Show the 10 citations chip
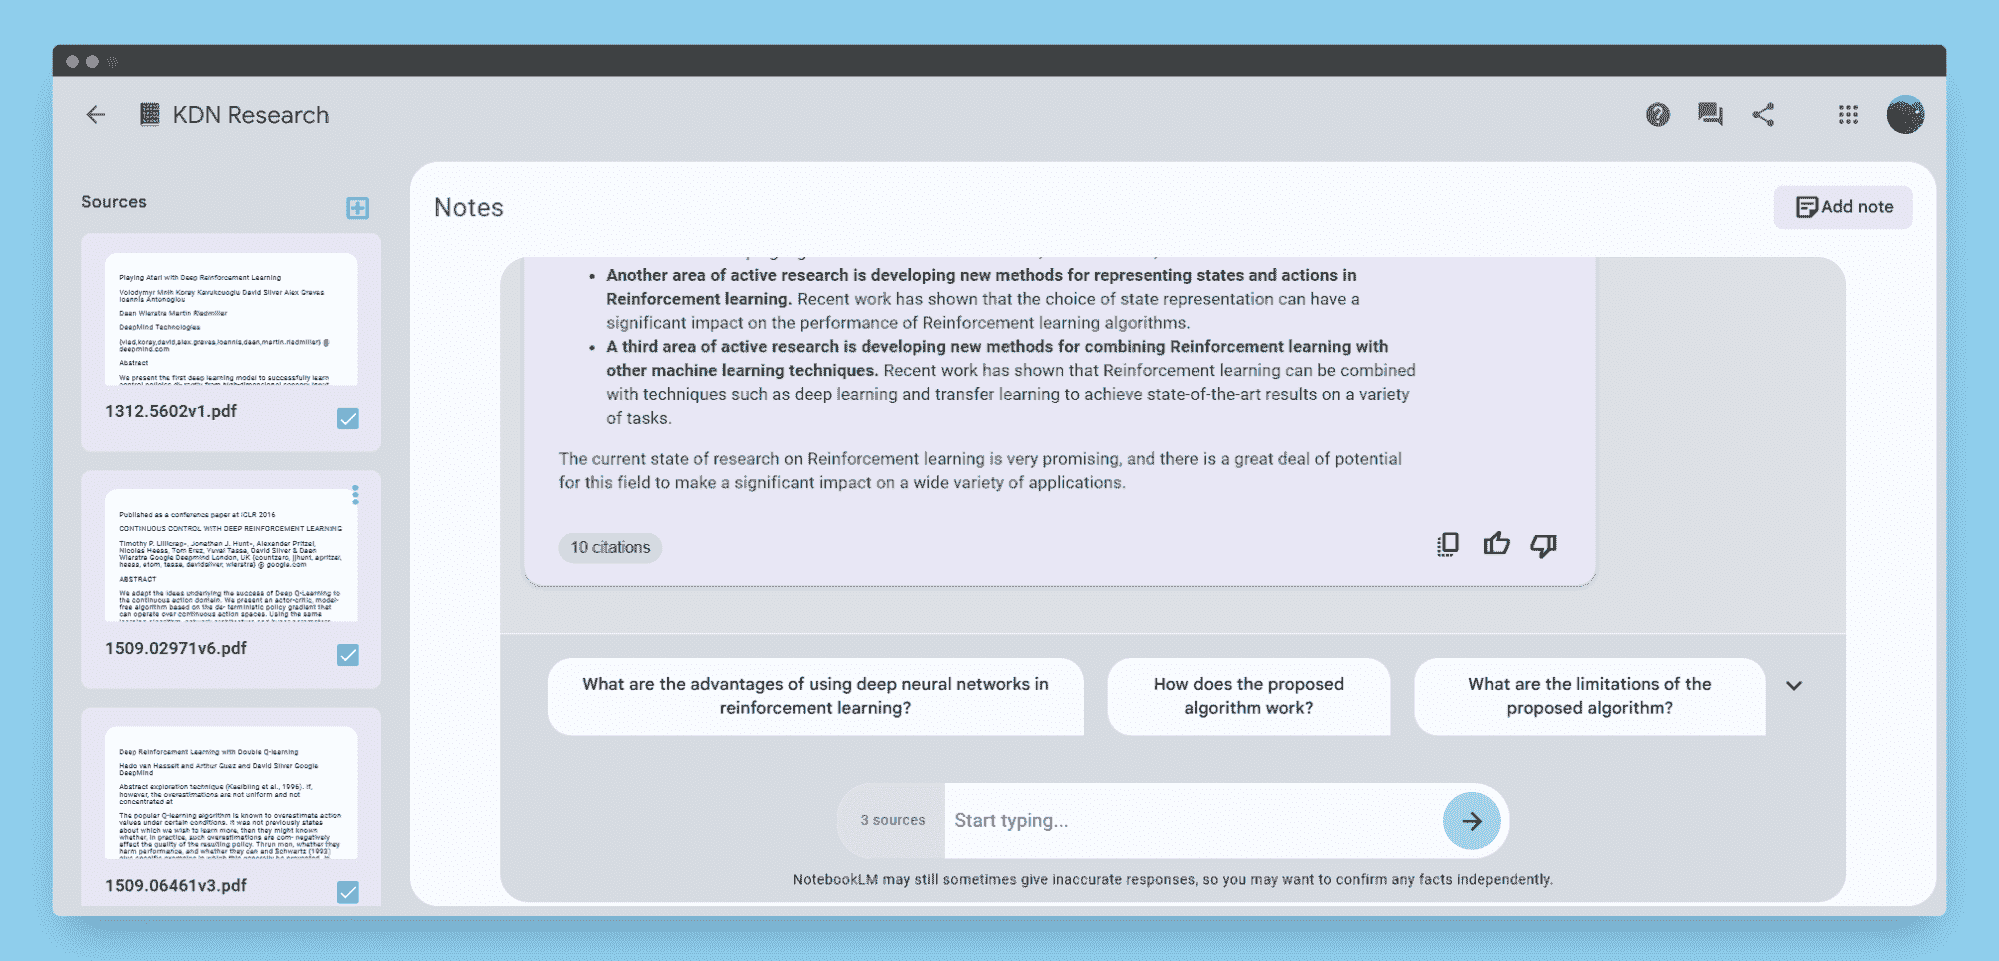This screenshot has width=1999, height=961. tap(610, 548)
